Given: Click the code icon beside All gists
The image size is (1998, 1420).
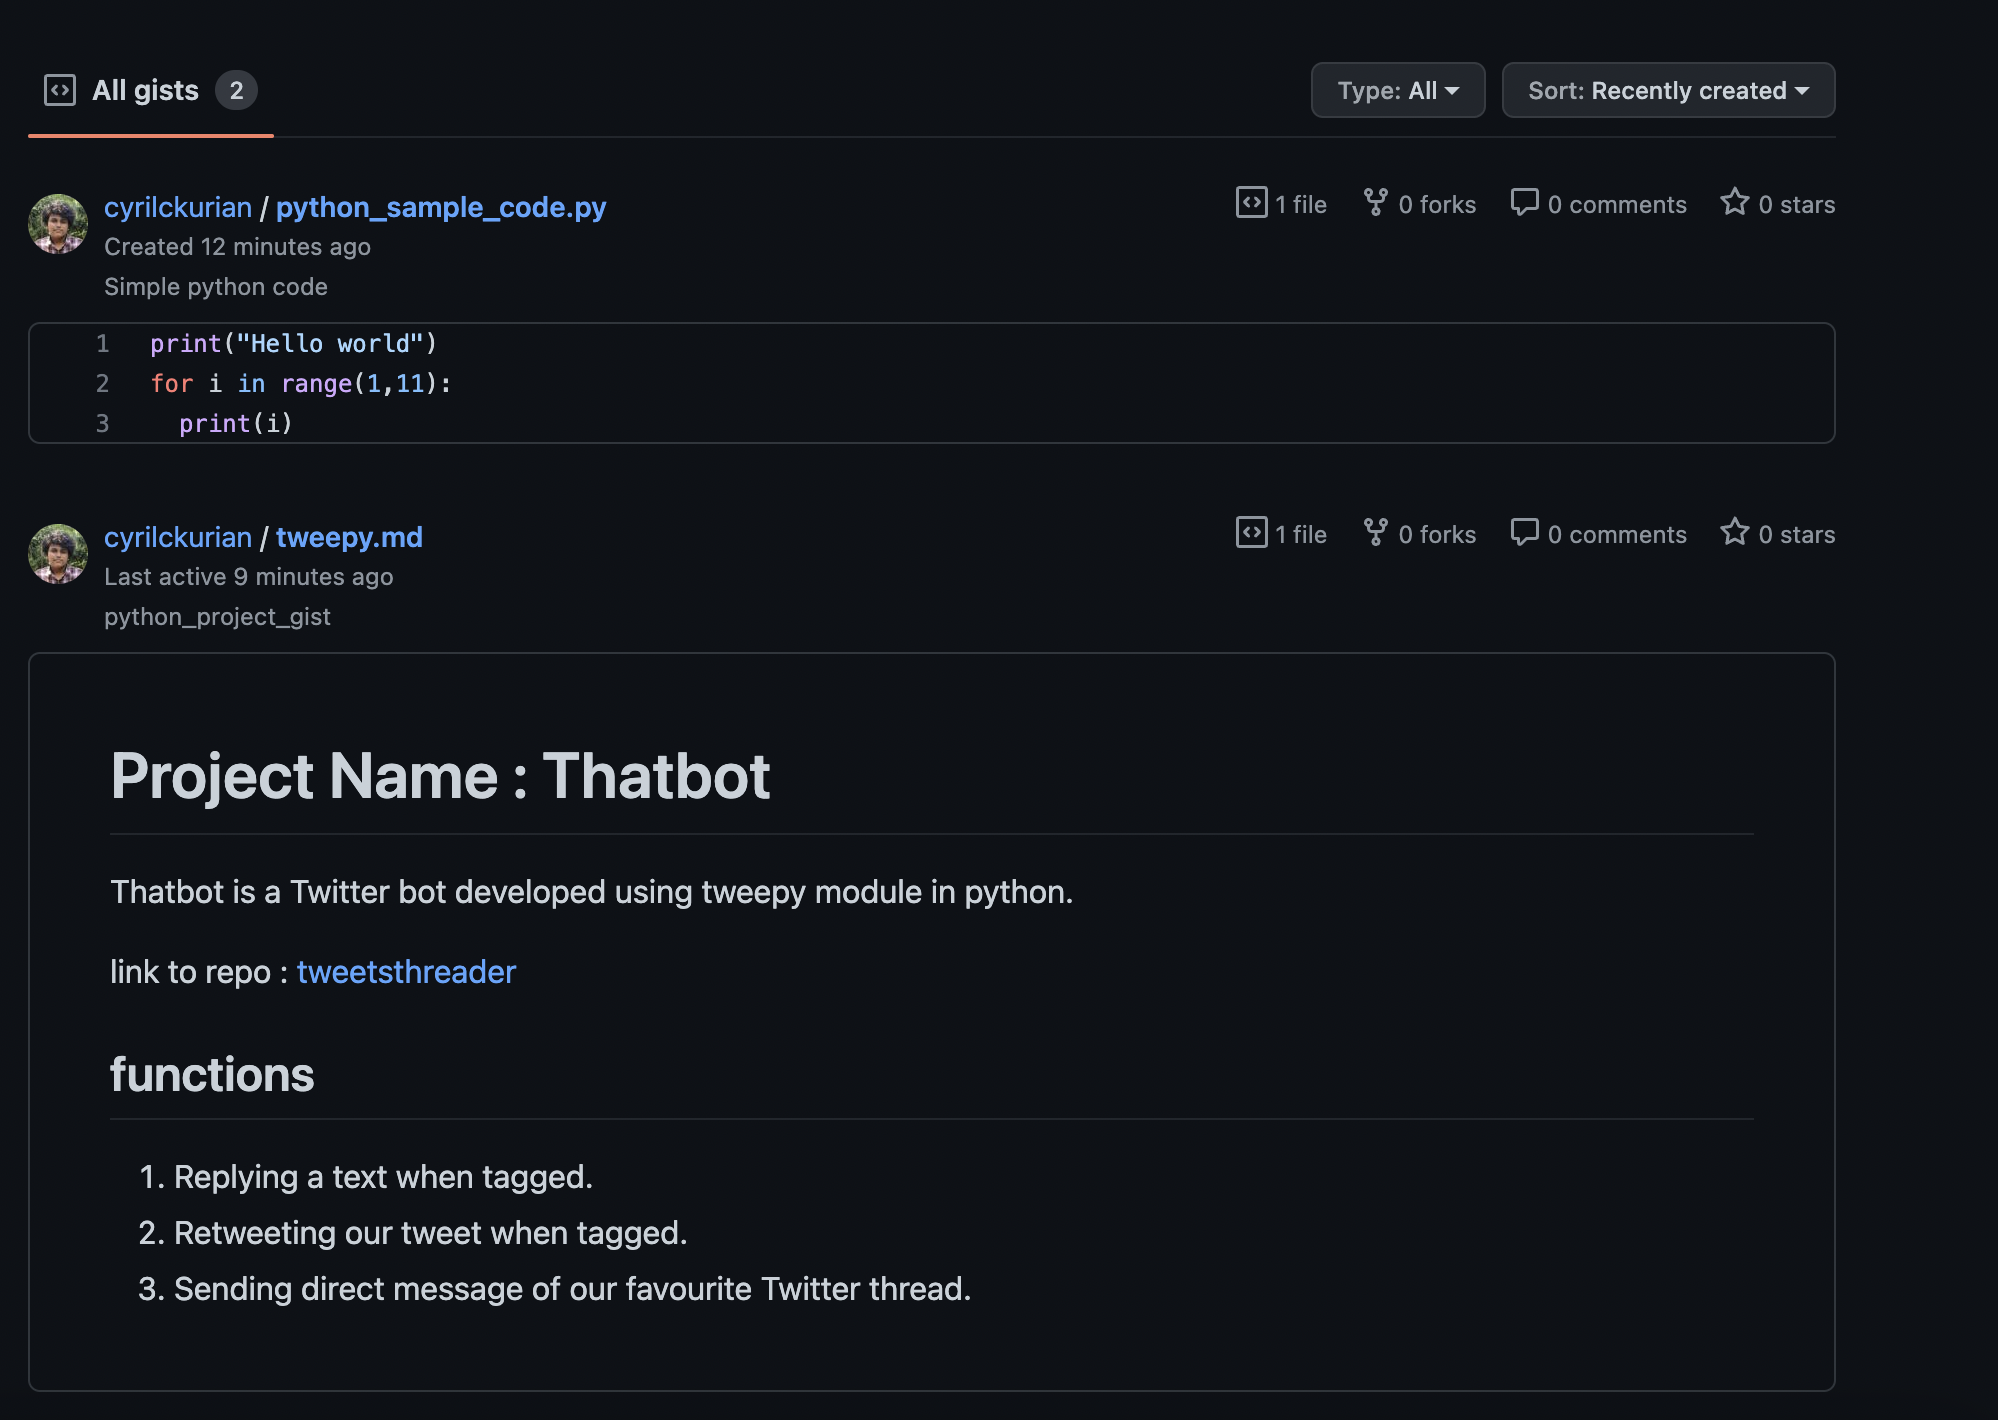Looking at the screenshot, I should 60,90.
